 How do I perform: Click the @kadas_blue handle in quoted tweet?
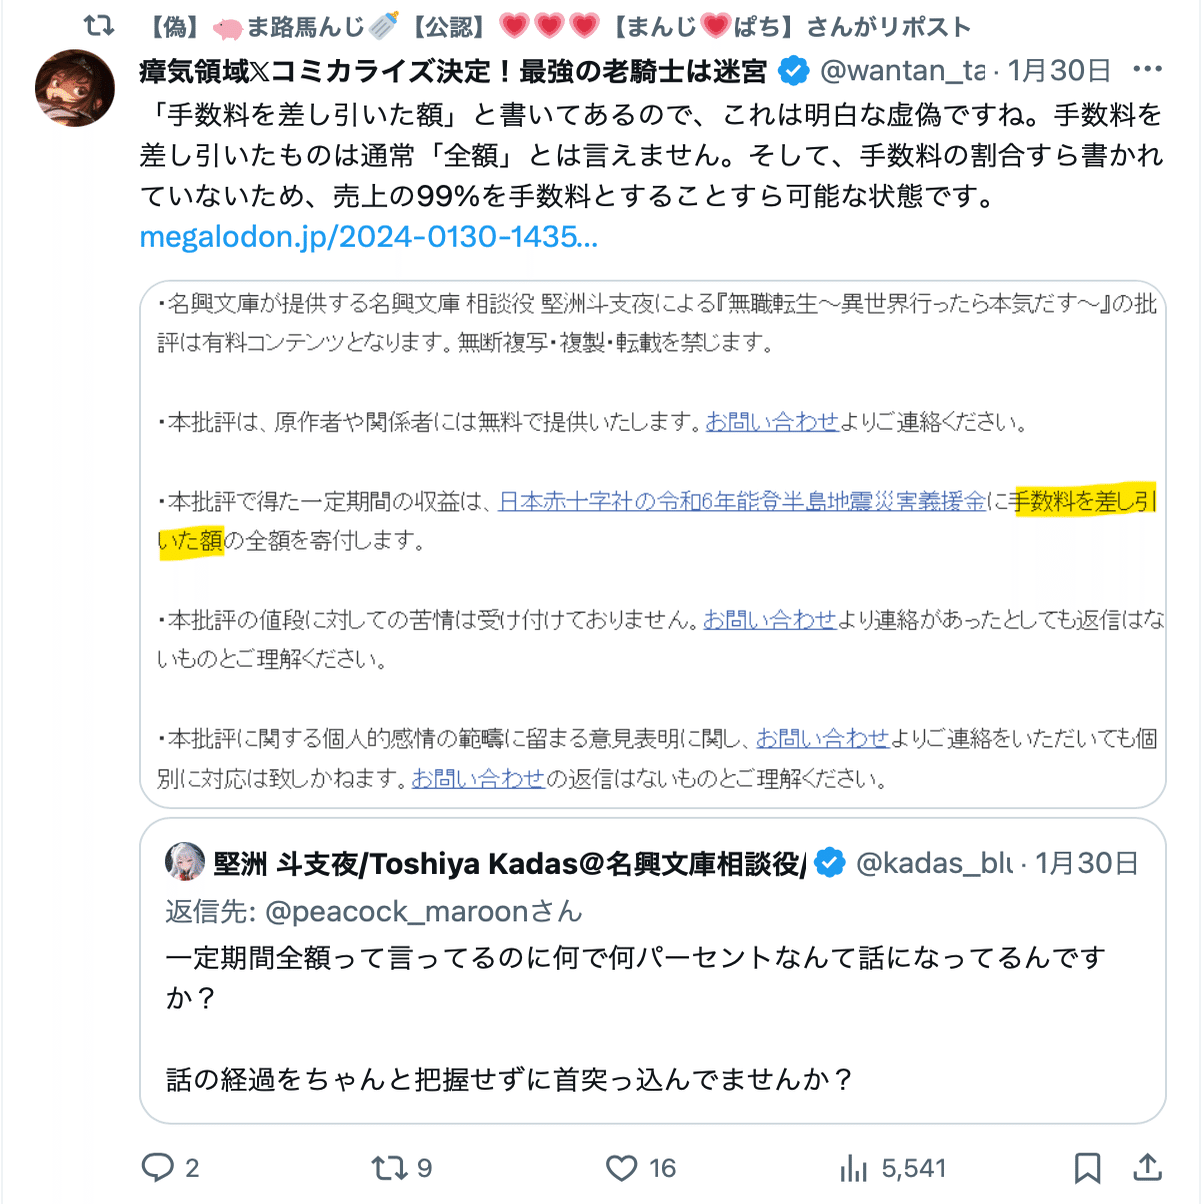click(x=934, y=863)
